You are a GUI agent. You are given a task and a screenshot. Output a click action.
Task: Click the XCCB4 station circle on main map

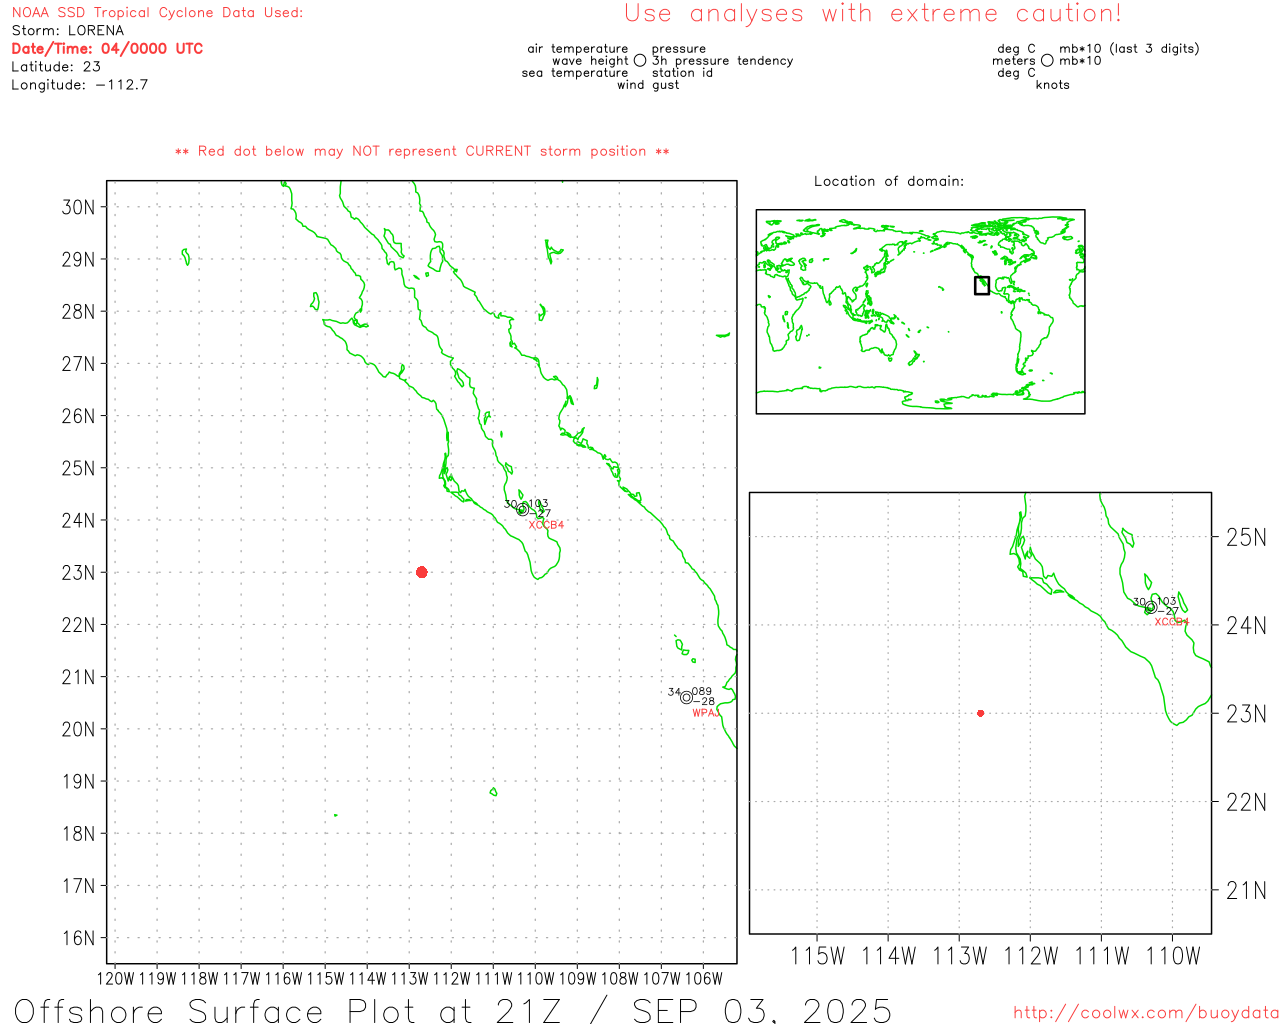522,509
